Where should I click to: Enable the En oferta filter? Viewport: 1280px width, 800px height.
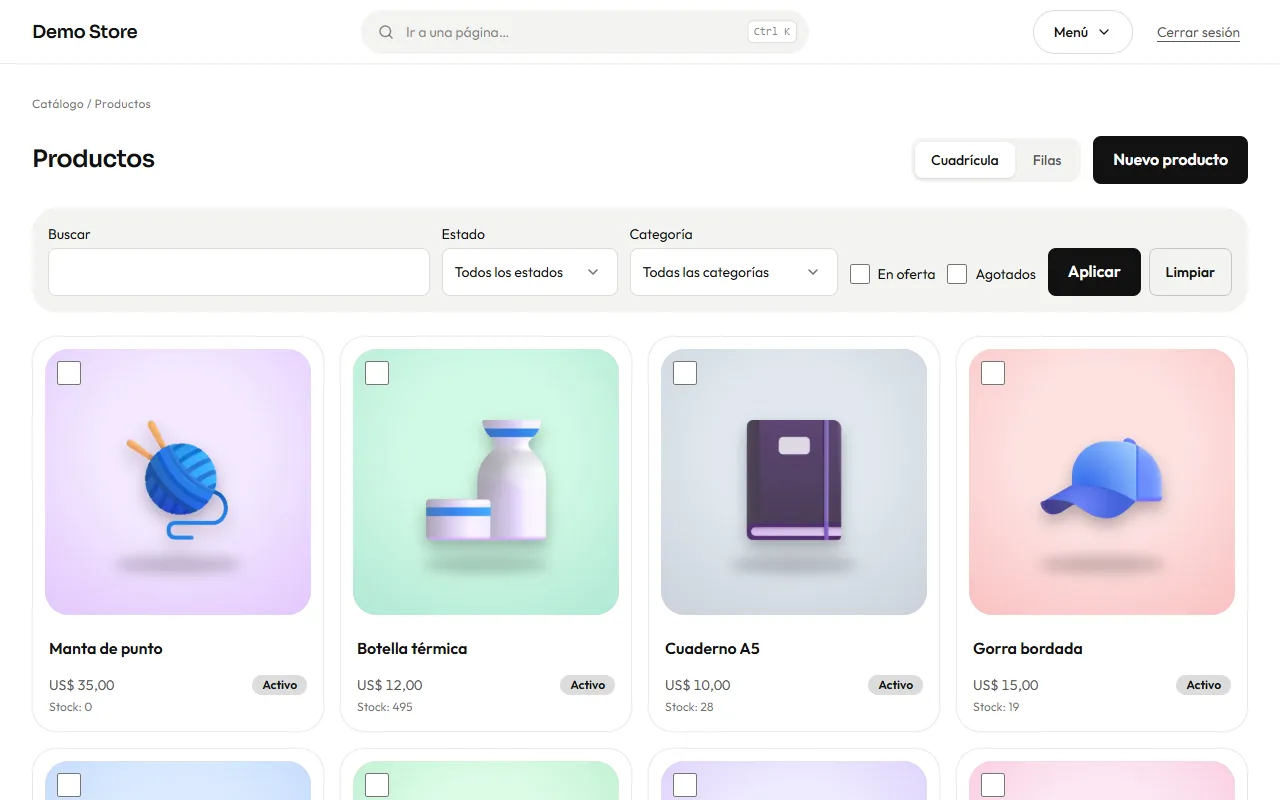point(860,274)
